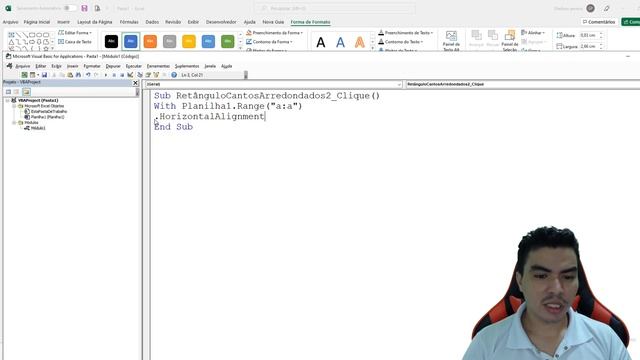This screenshot has height=360, width=640.
Task: Choose the yellow shape style swatch
Action: pyautogui.click(x=189, y=41)
